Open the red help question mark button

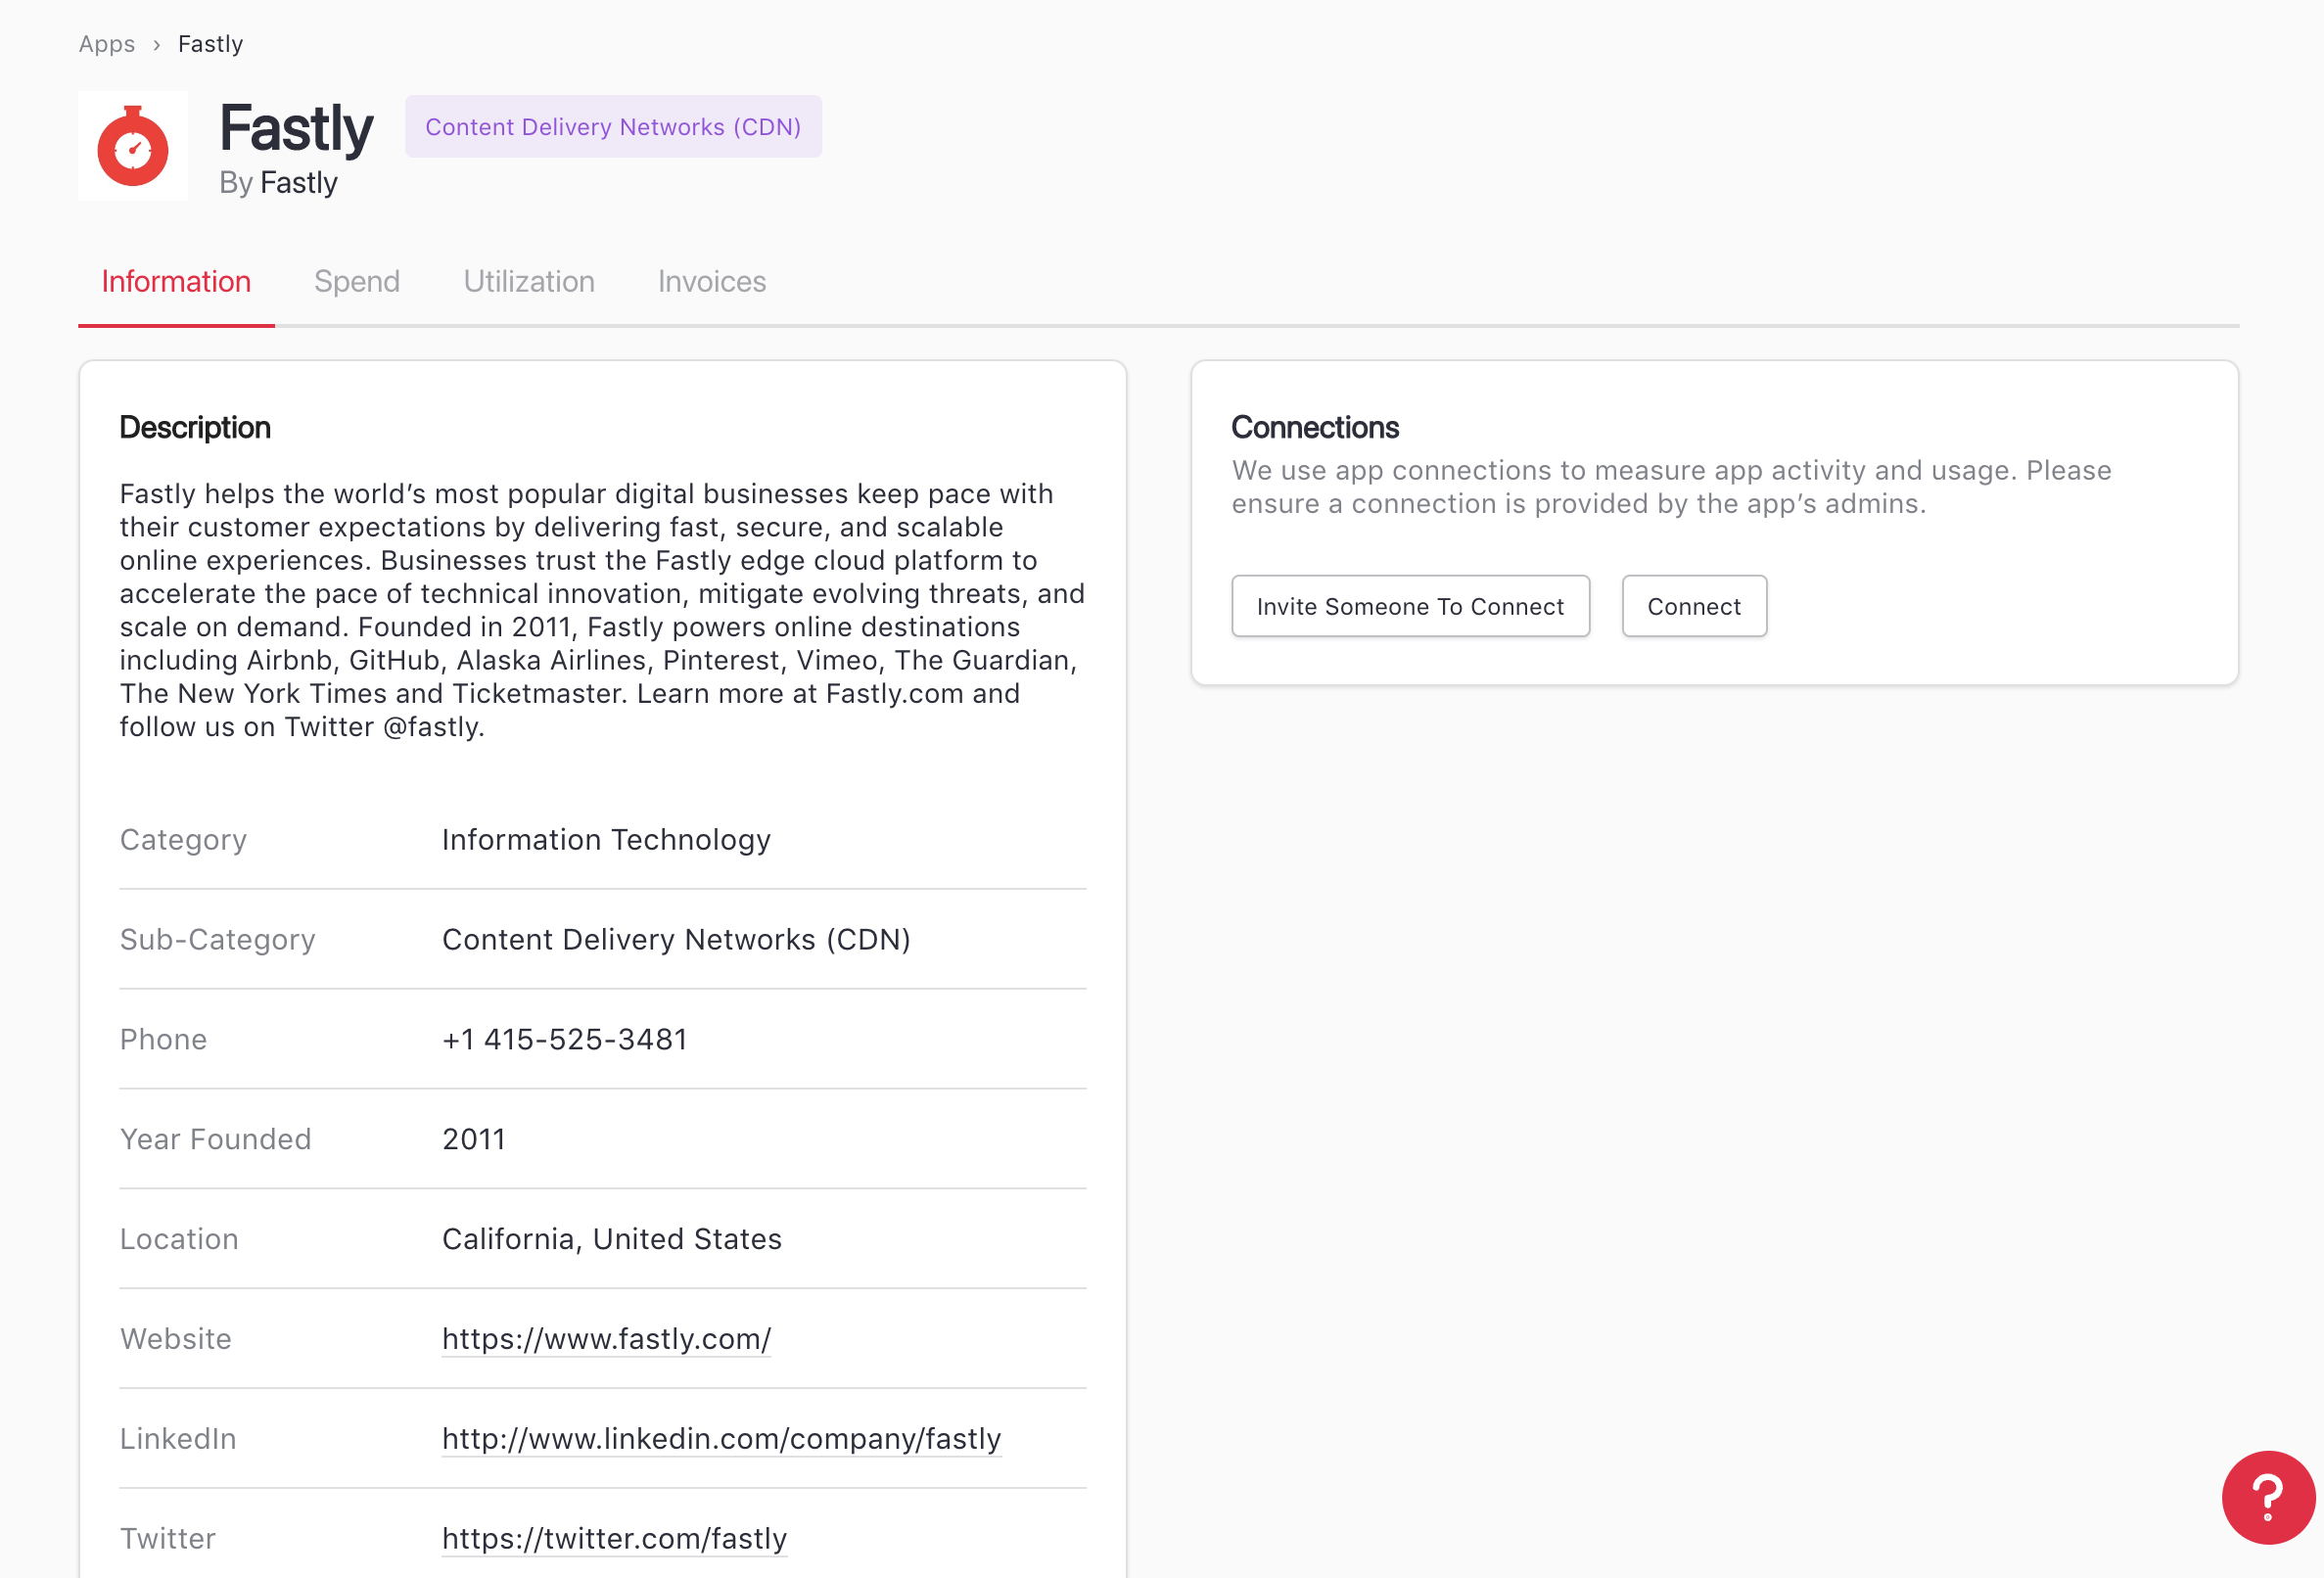tap(2266, 1496)
